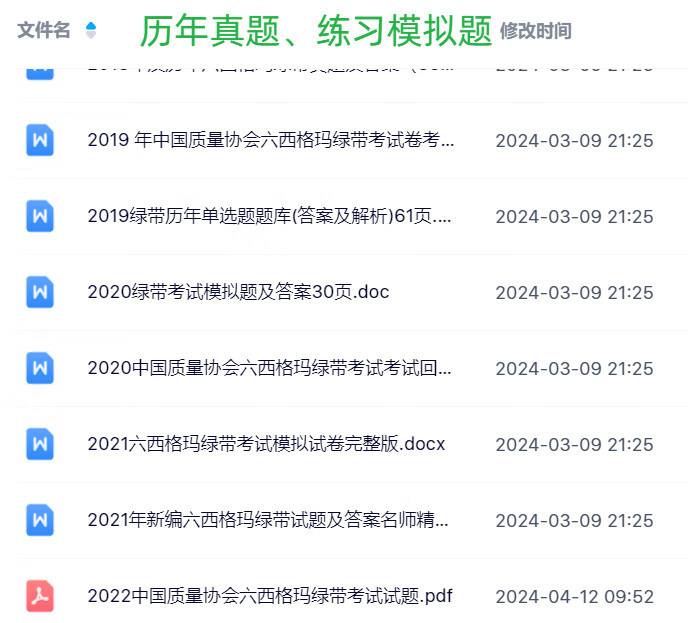Click modified time of 2020绿带考试模拟题及答案30页.doc

pos(574,293)
